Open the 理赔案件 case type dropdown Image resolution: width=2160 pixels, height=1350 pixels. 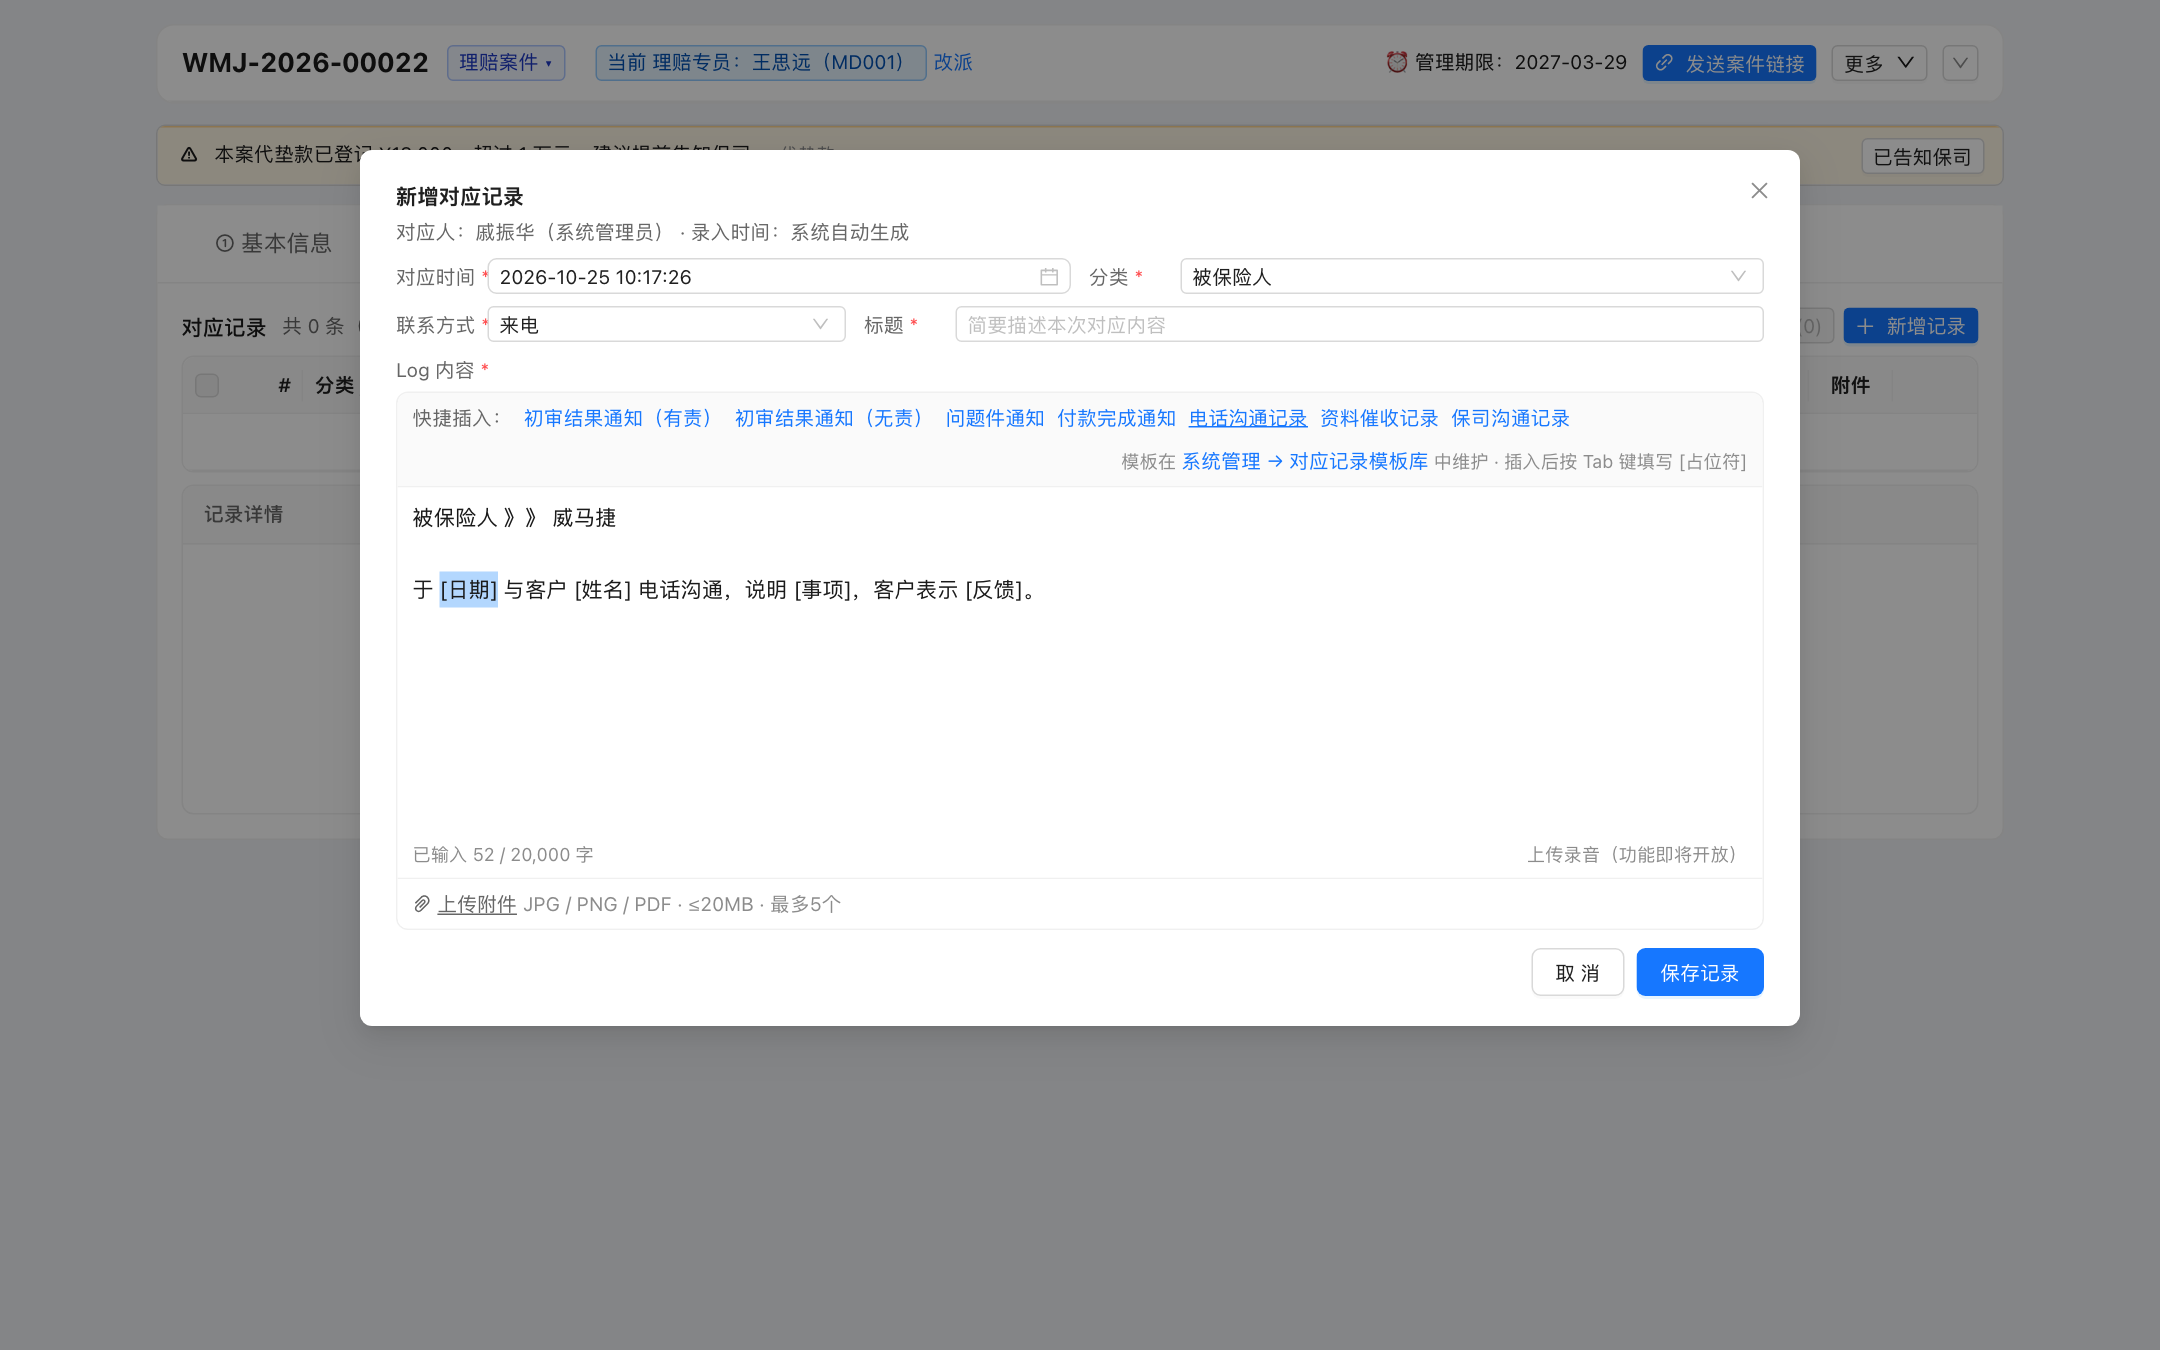(506, 62)
